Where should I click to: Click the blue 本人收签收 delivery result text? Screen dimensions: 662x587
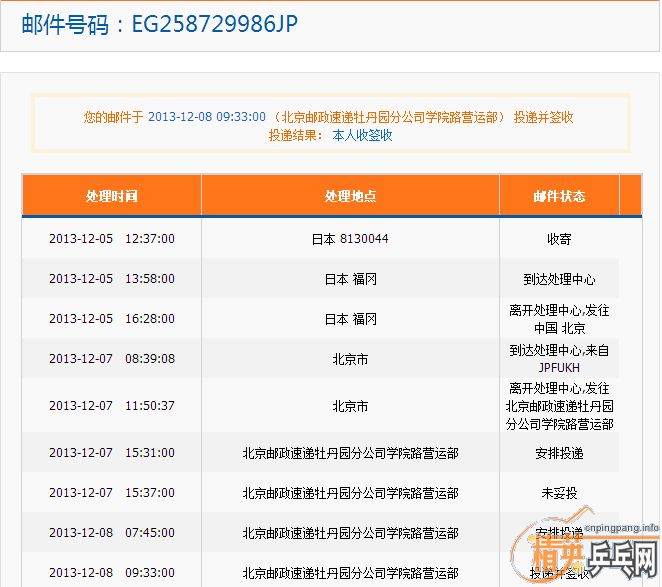pyautogui.click(x=362, y=135)
